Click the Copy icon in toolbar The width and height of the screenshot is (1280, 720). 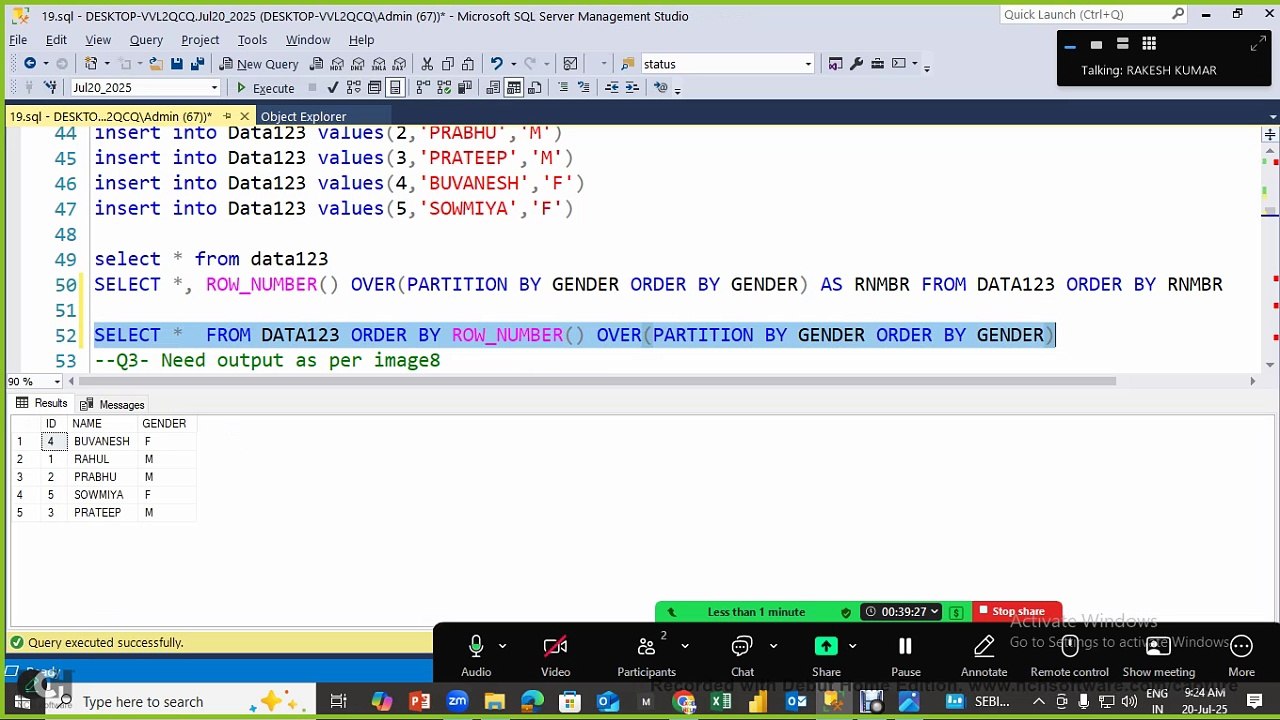tap(448, 64)
